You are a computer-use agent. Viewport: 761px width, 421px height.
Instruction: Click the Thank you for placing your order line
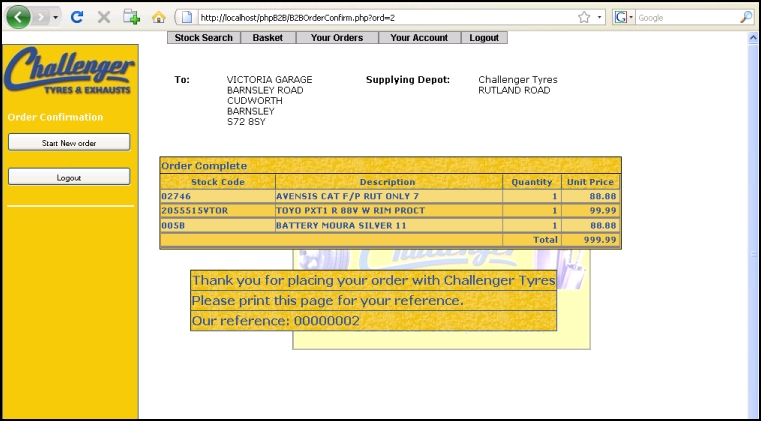(373, 280)
